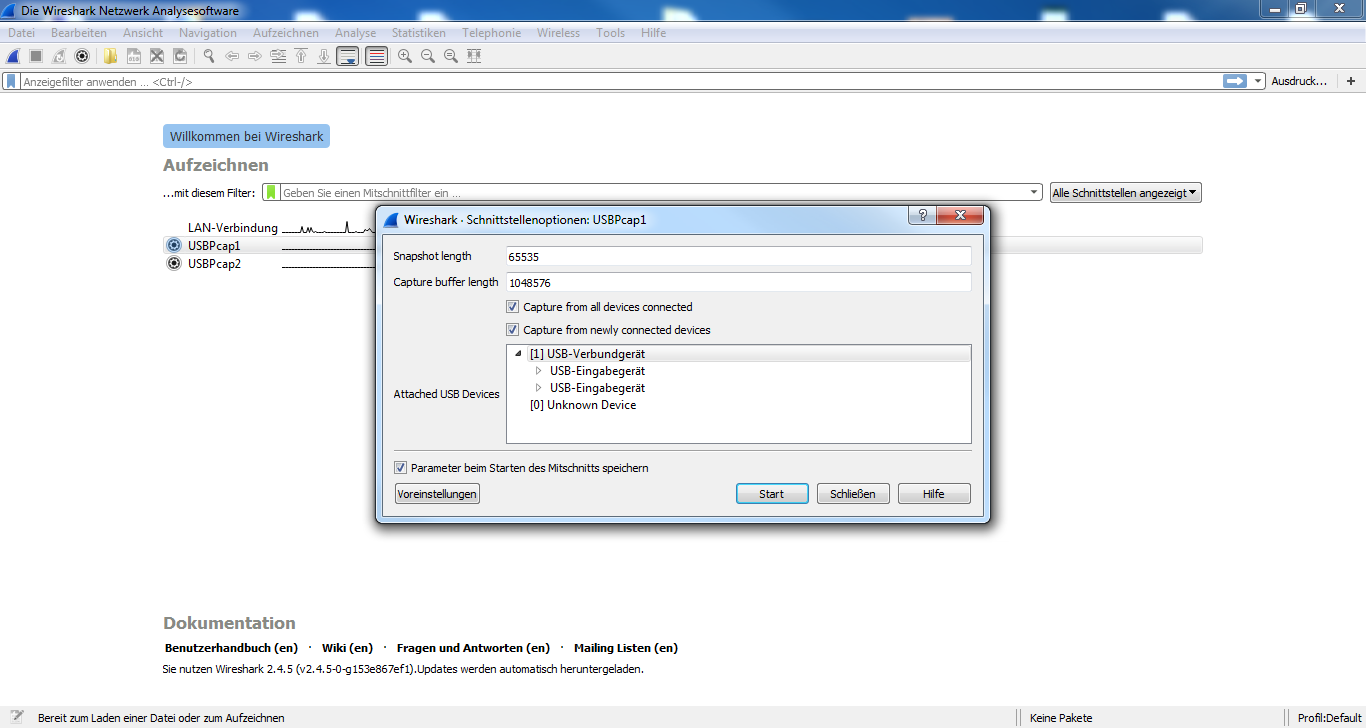This screenshot has height=728, width=1366.
Task: Open the Aufzeichnen menu
Action: coord(286,33)
